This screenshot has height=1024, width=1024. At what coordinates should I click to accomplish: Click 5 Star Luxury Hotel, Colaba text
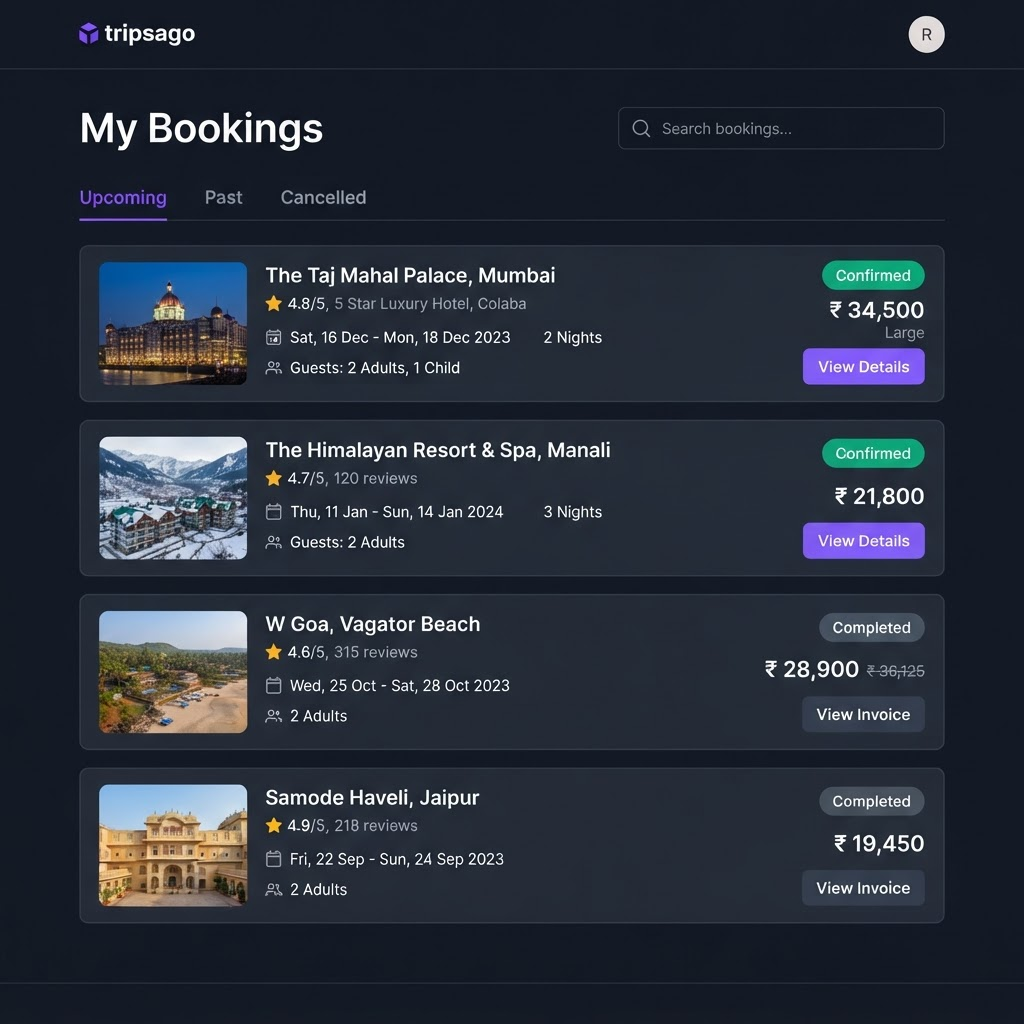coord(430,304)
